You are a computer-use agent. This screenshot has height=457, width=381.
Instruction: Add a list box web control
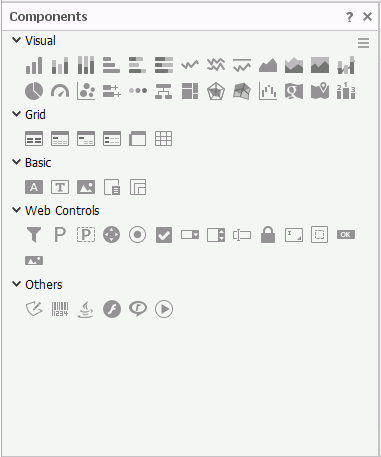216,235
